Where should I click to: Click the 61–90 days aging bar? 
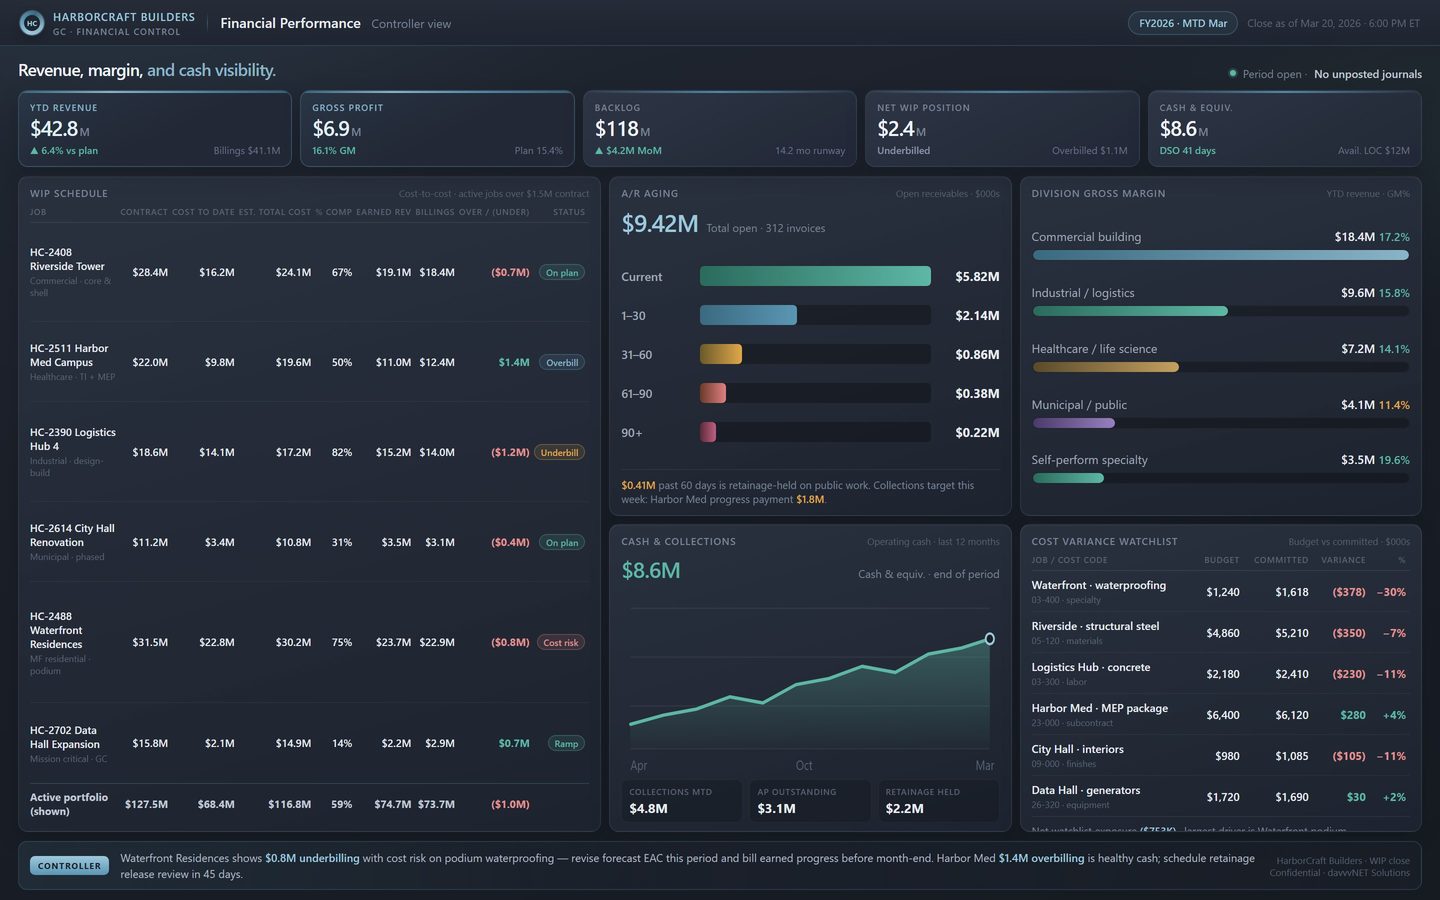click(713, 393)
